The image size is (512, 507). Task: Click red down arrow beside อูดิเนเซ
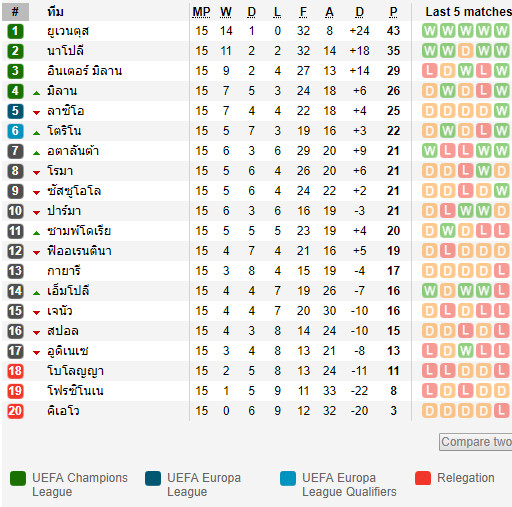[37, 353]
